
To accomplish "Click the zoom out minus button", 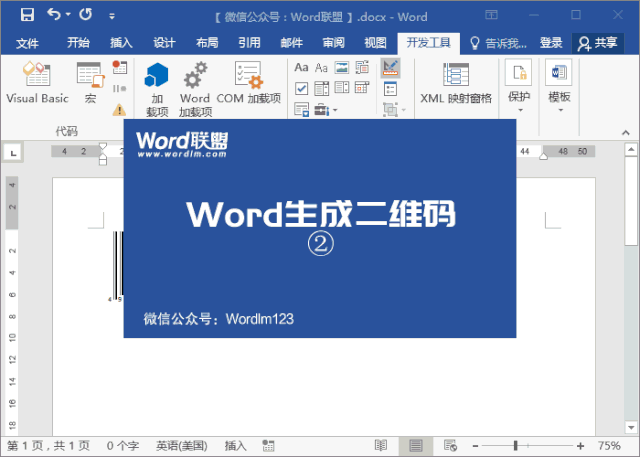I will click(x=475, y=446).
